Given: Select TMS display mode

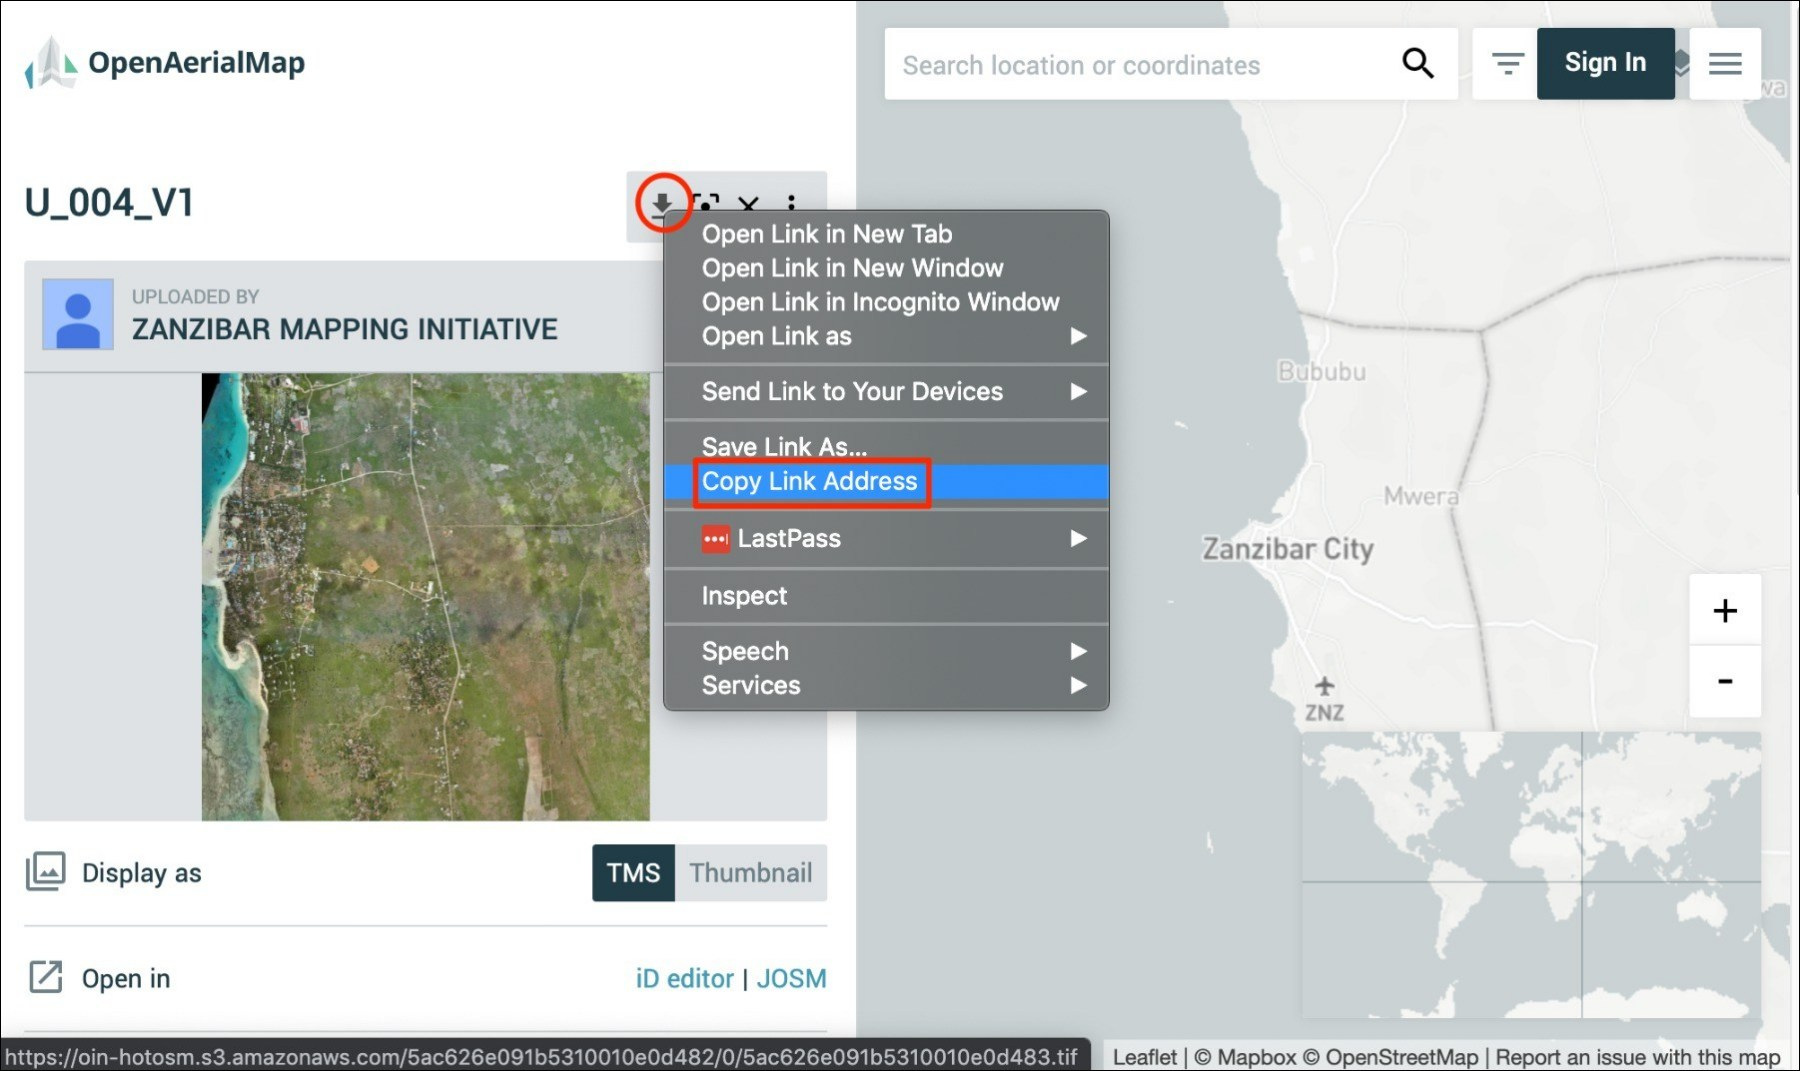Looking at the screenshot, I should point(633,872).
